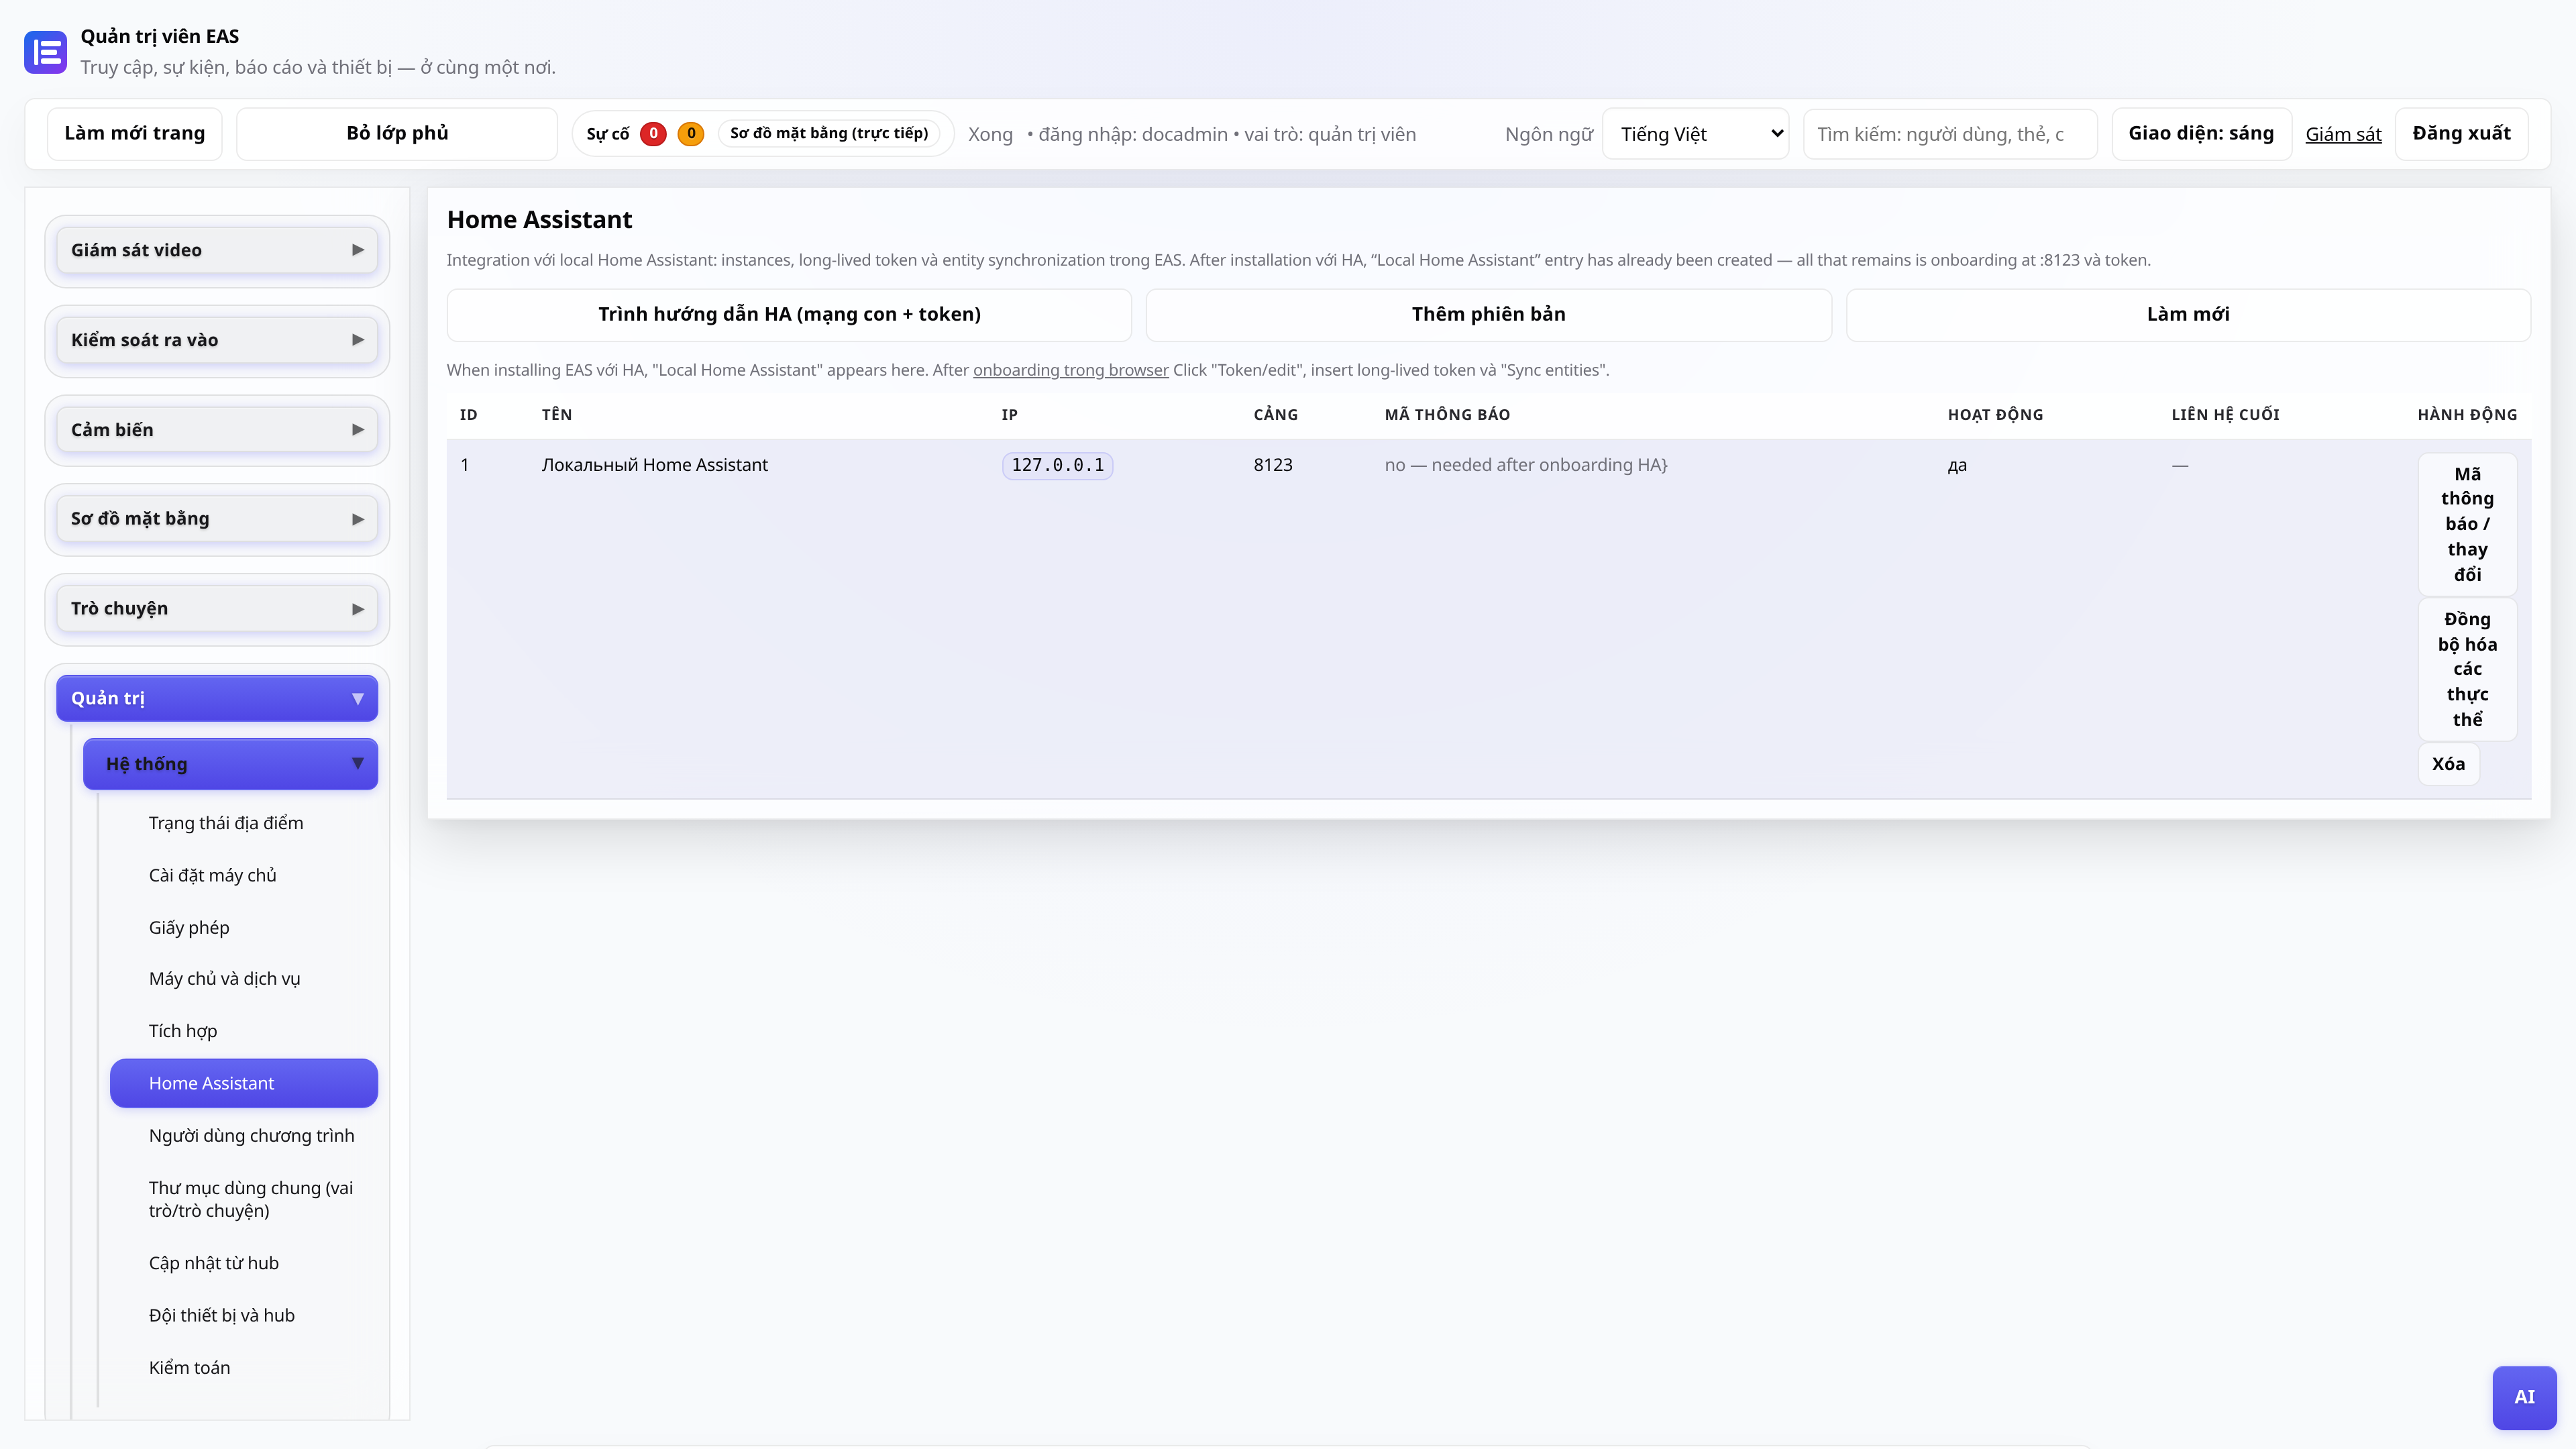
Task: Click the ID column header
Action: pyautogui.click(x=468, y=415)
